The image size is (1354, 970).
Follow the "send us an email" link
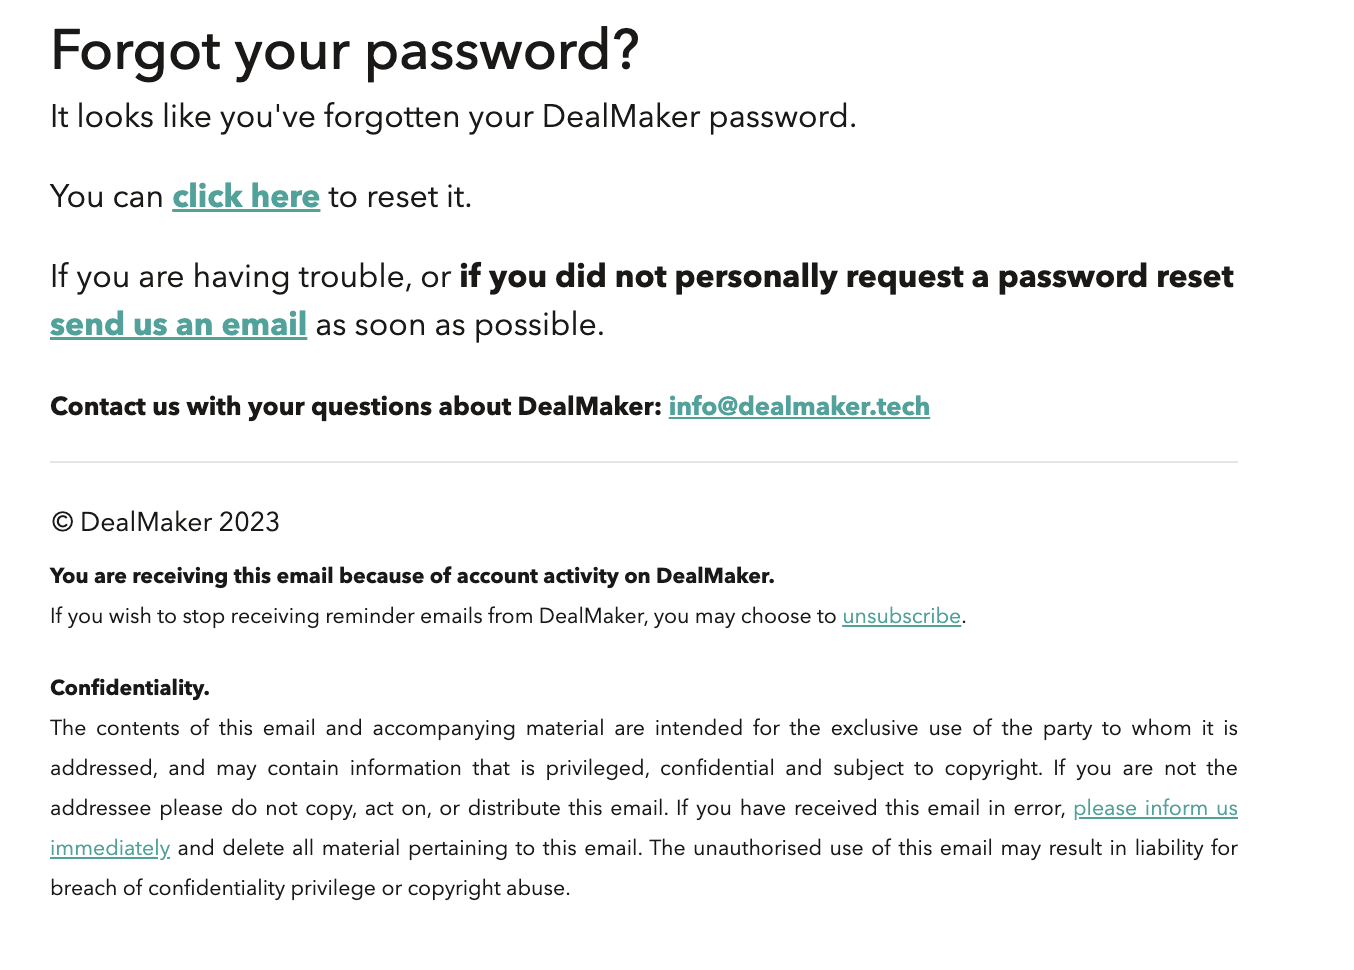[x=178, y=324]
